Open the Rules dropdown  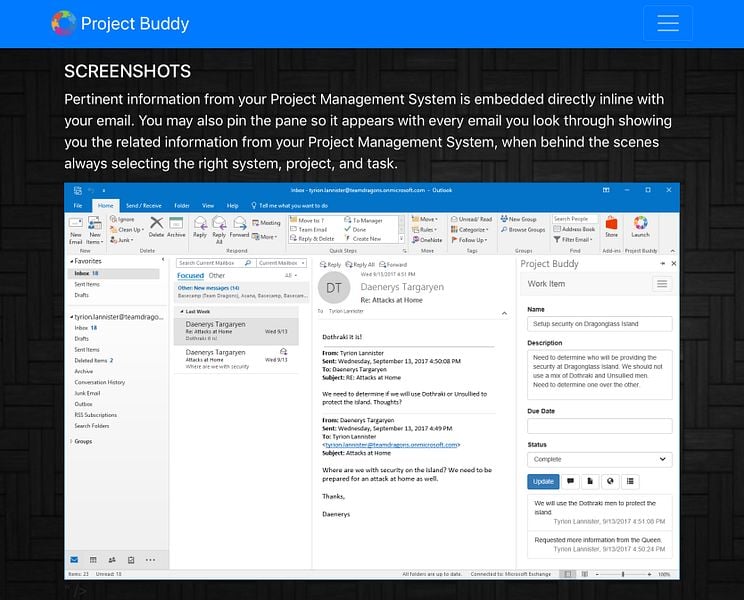[424, 230]
